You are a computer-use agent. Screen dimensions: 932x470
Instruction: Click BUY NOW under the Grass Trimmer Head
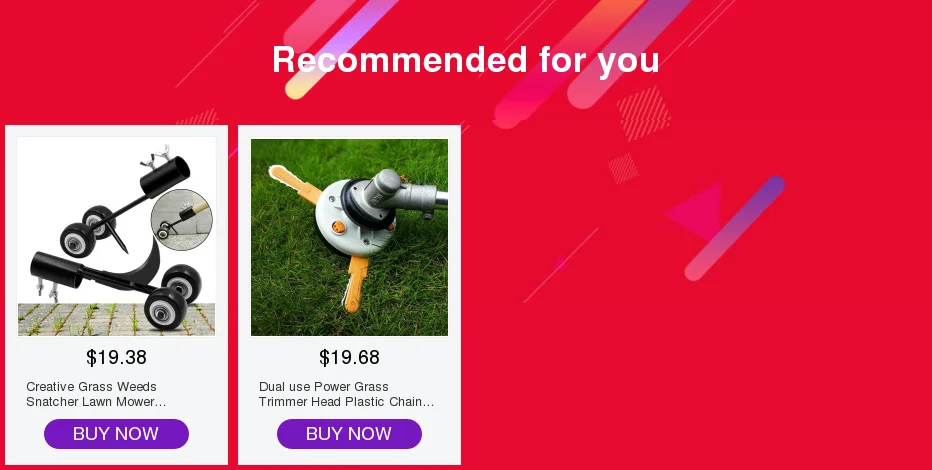[350, 434]
